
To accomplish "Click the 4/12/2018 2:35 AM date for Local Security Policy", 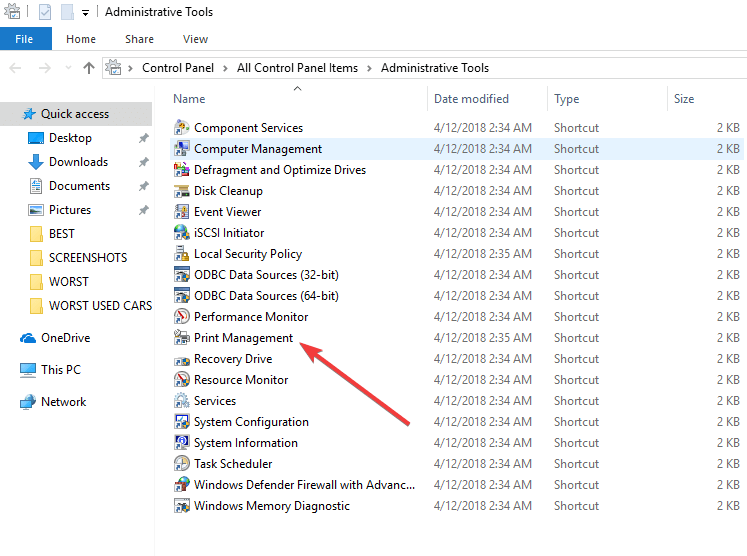I will pyautogui.click(x=483, y=253).
